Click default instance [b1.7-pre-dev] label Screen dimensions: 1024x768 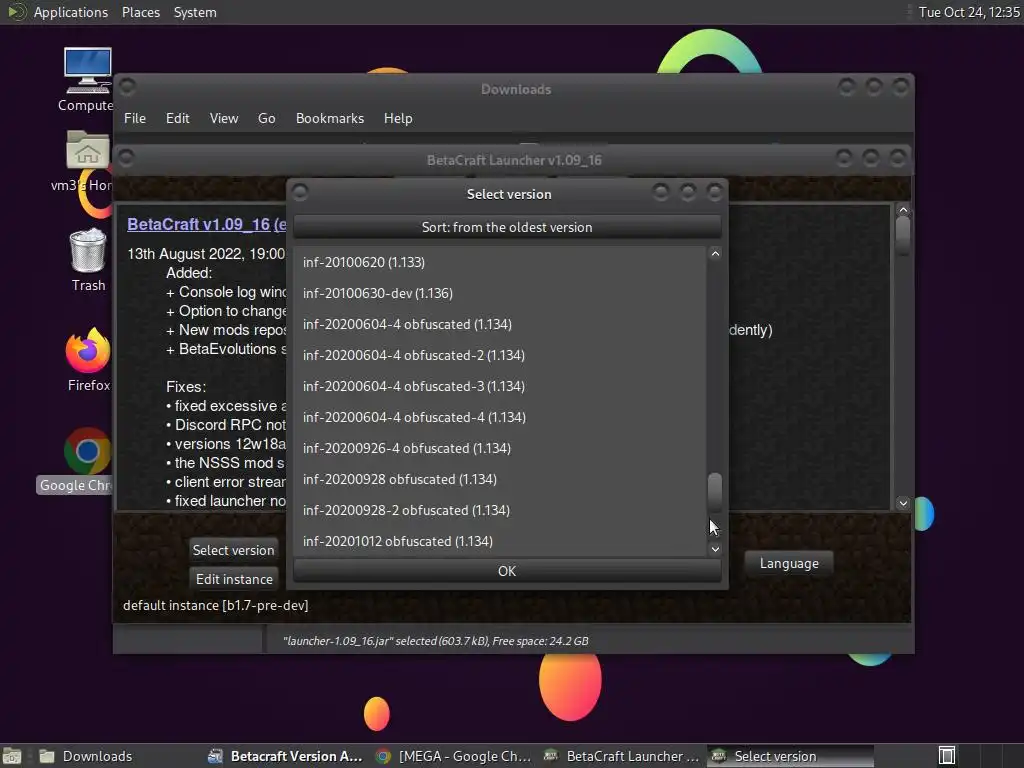(216, 605)
